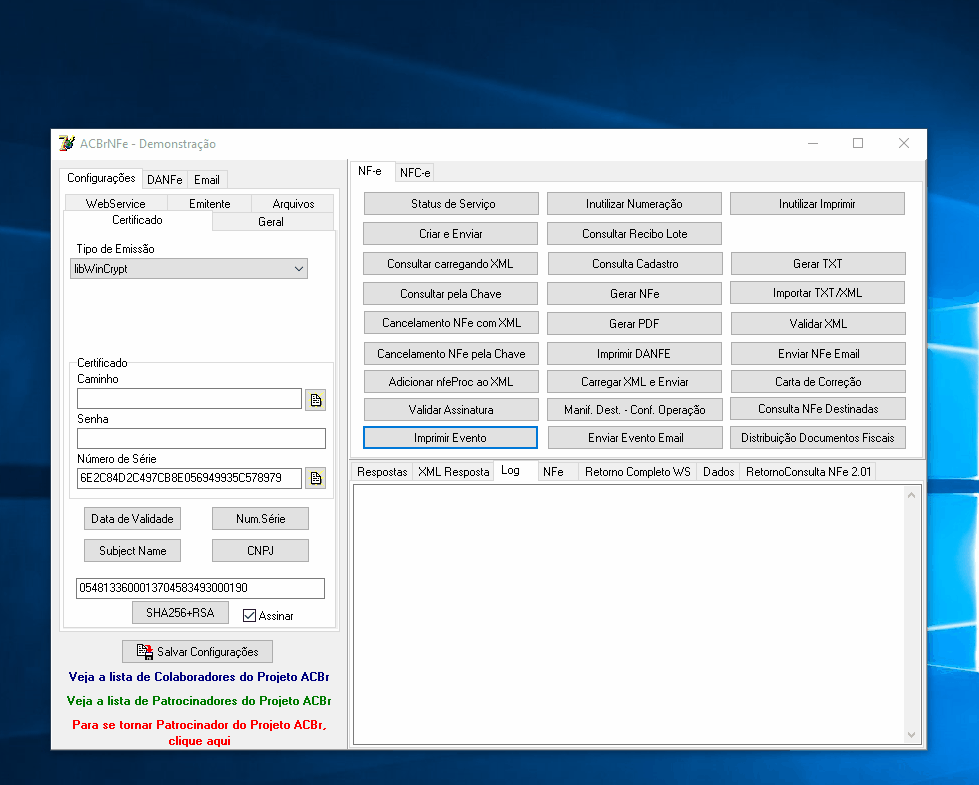Select the Certificado tab
Image resolution: width=979 pixels, height=785 pixels.
coord(137,220)
